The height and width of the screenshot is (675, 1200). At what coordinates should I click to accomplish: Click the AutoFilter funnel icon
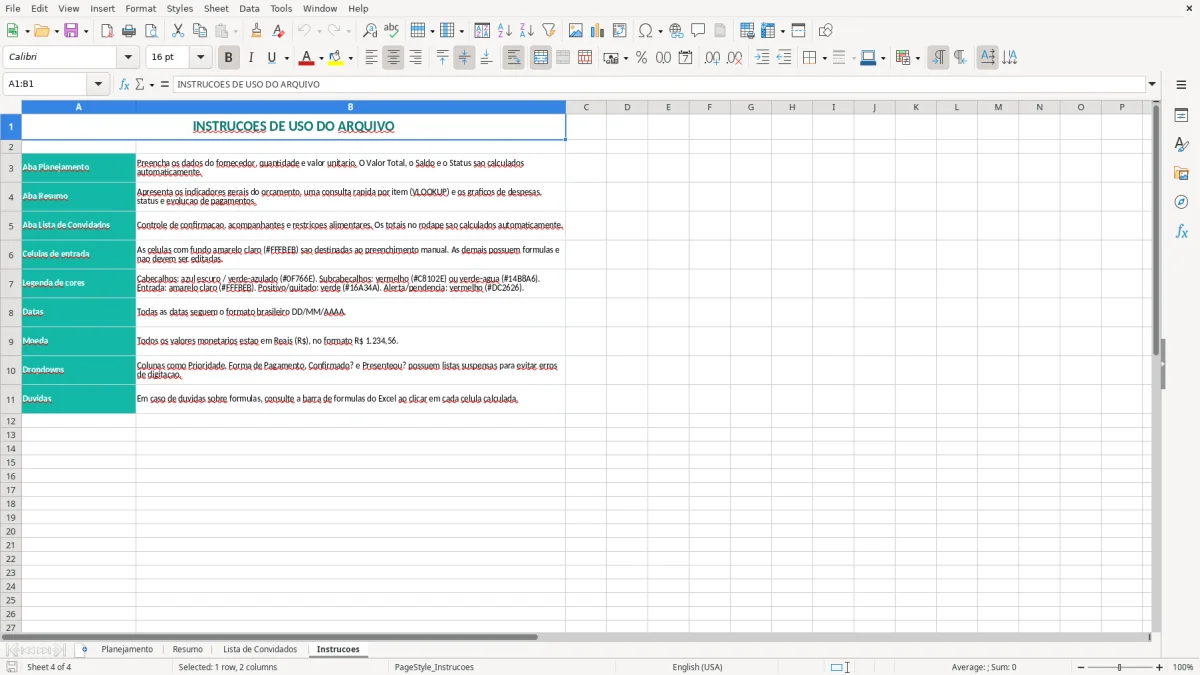[549, 31]
